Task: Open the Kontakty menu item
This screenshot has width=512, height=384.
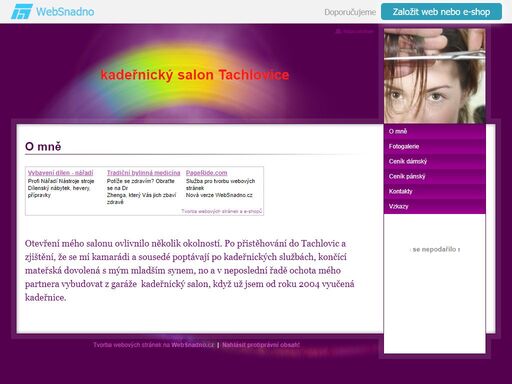Action: [435, 191]
